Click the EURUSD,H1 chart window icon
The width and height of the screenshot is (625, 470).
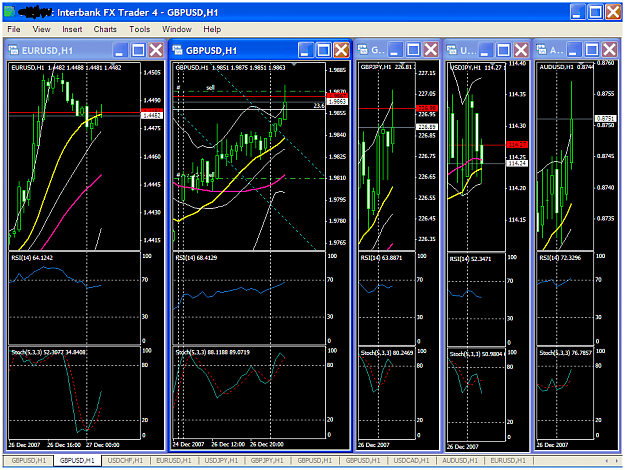click(x=14, y=50)
